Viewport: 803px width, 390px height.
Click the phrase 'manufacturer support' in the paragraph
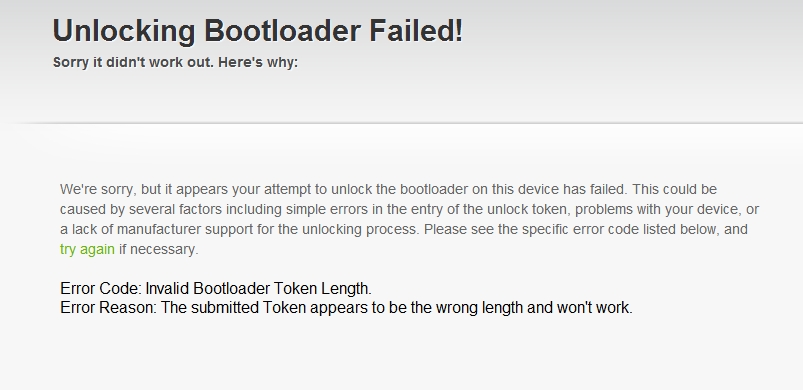[185, 229]
